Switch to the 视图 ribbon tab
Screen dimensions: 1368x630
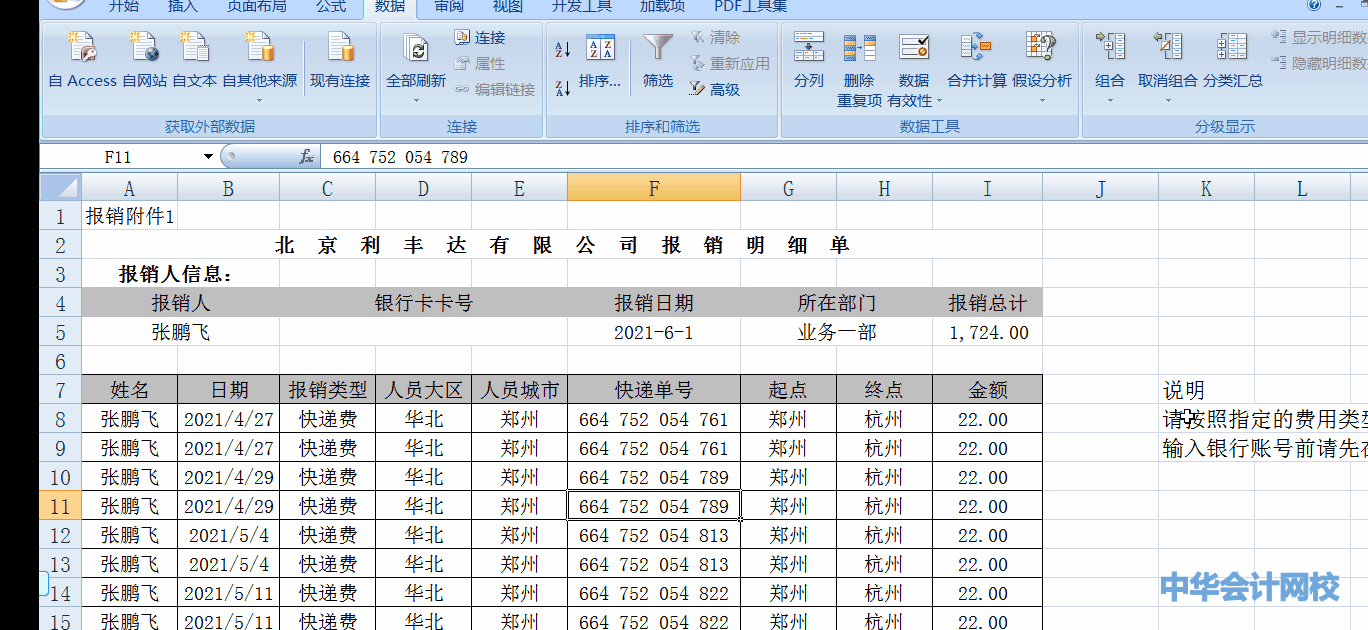pos(508,7)
